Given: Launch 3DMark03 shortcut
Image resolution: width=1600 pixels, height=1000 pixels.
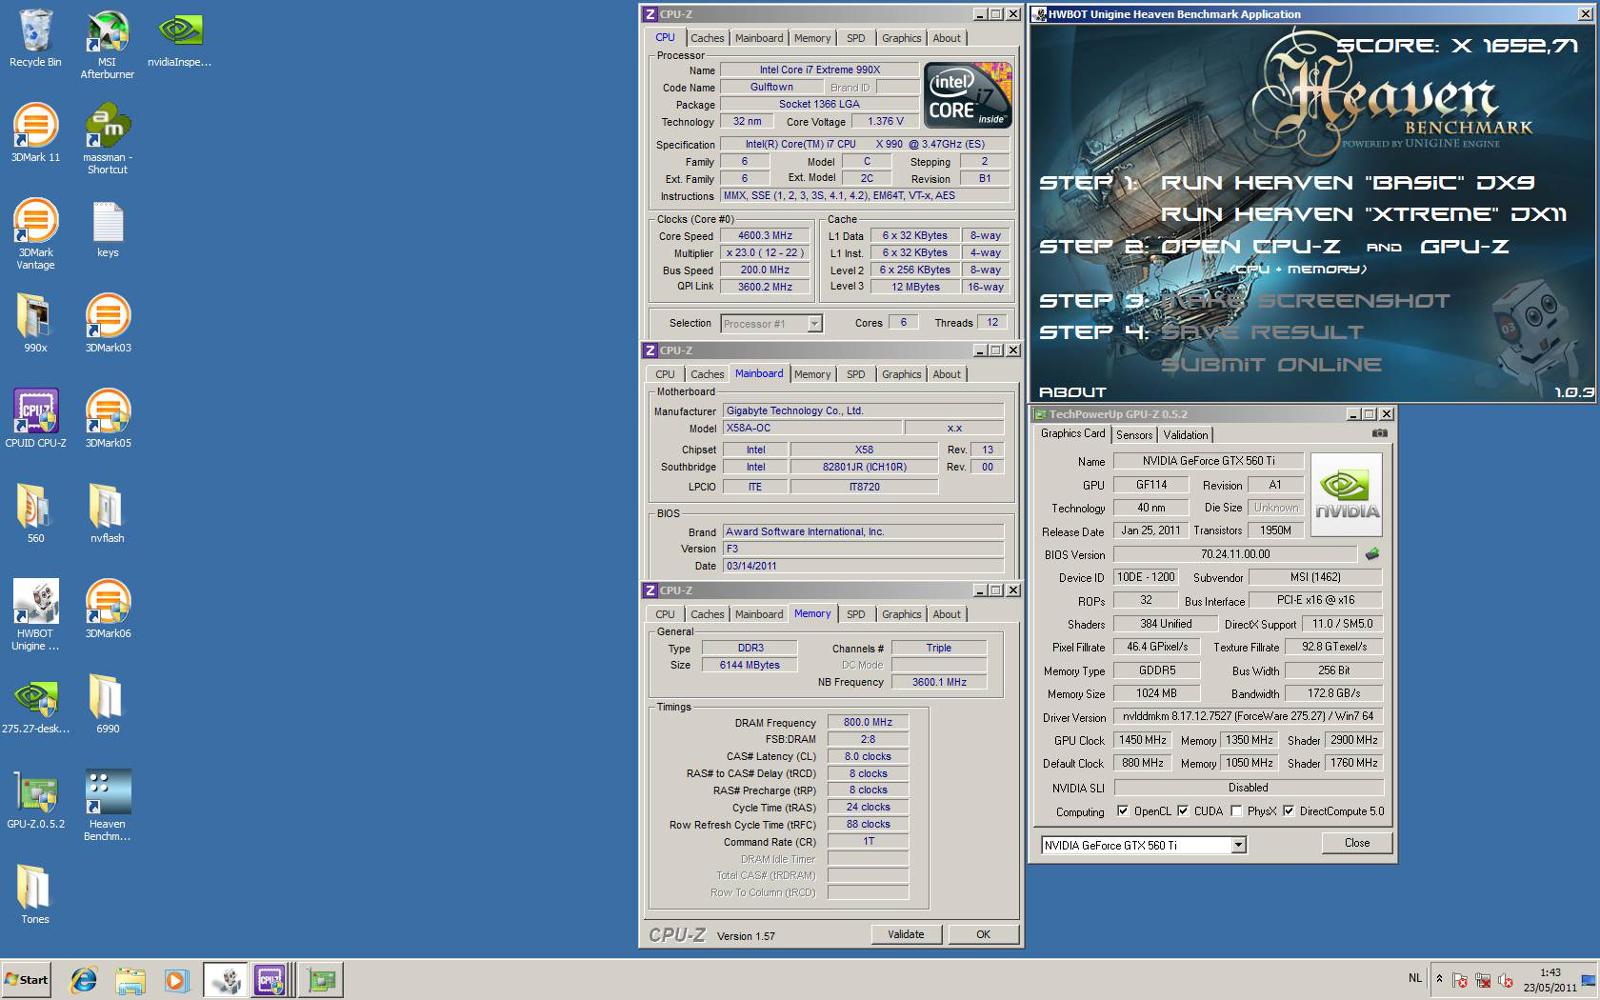Looking at the screenshot, I should [107, 323].
